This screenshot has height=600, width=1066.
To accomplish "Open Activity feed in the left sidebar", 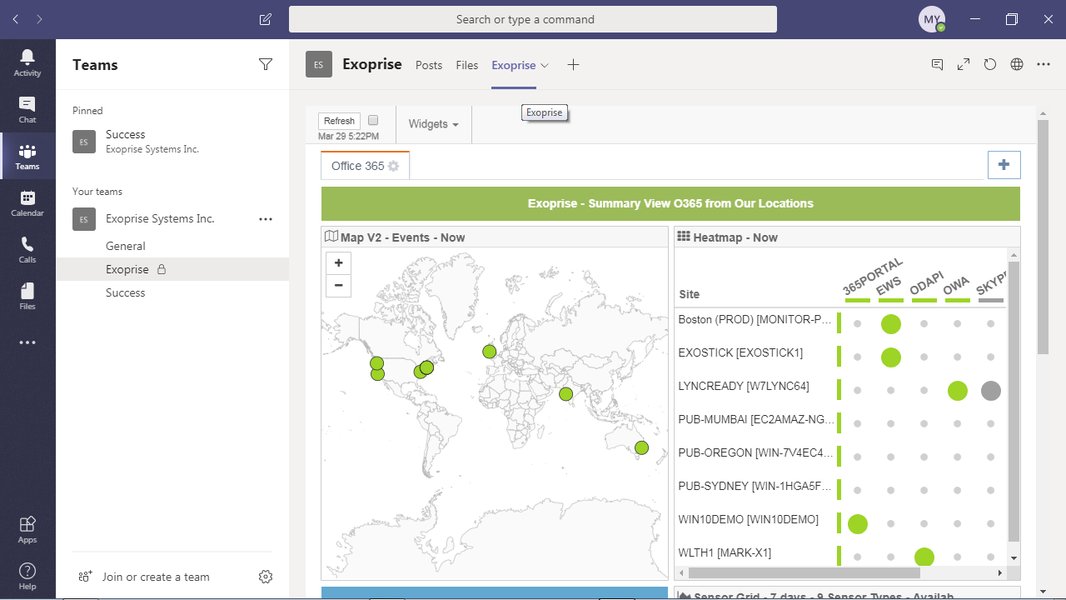I will point(27,62).
